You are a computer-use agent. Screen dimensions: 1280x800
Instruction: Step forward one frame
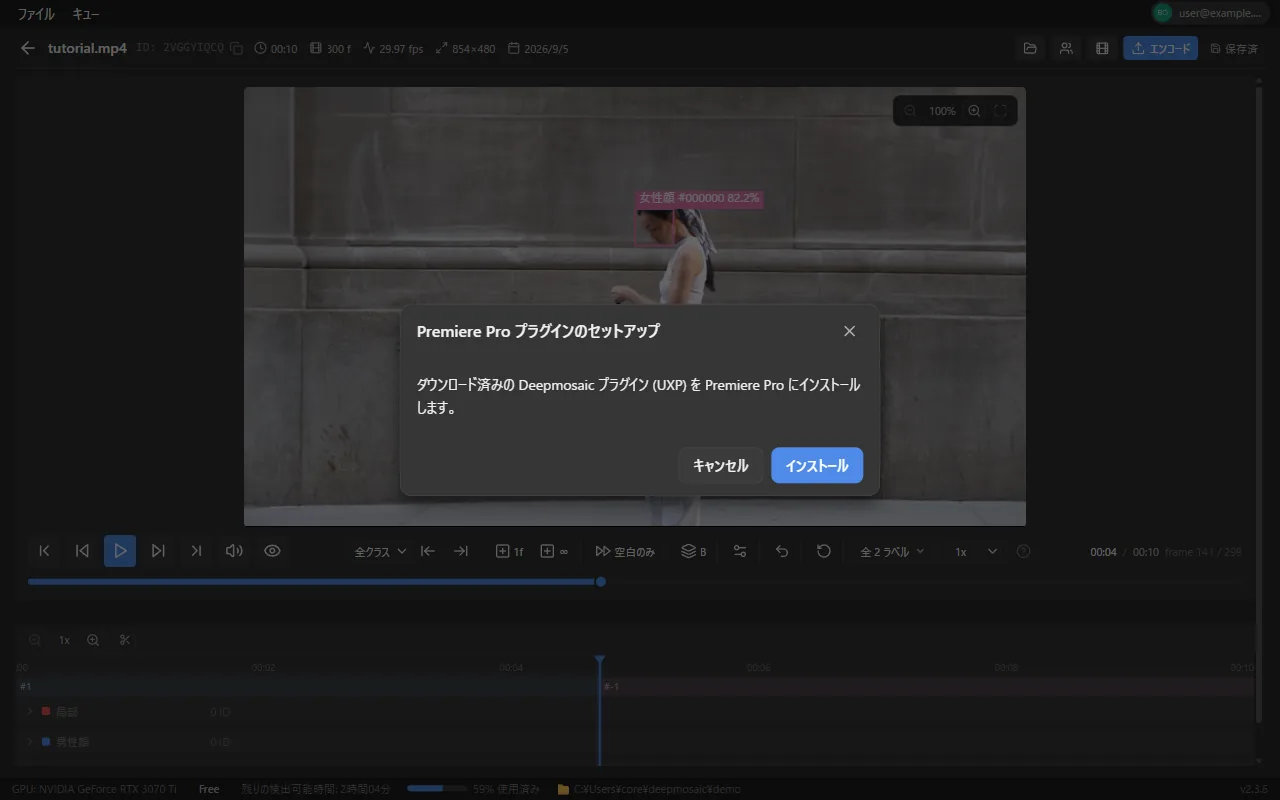coord(158,551)
